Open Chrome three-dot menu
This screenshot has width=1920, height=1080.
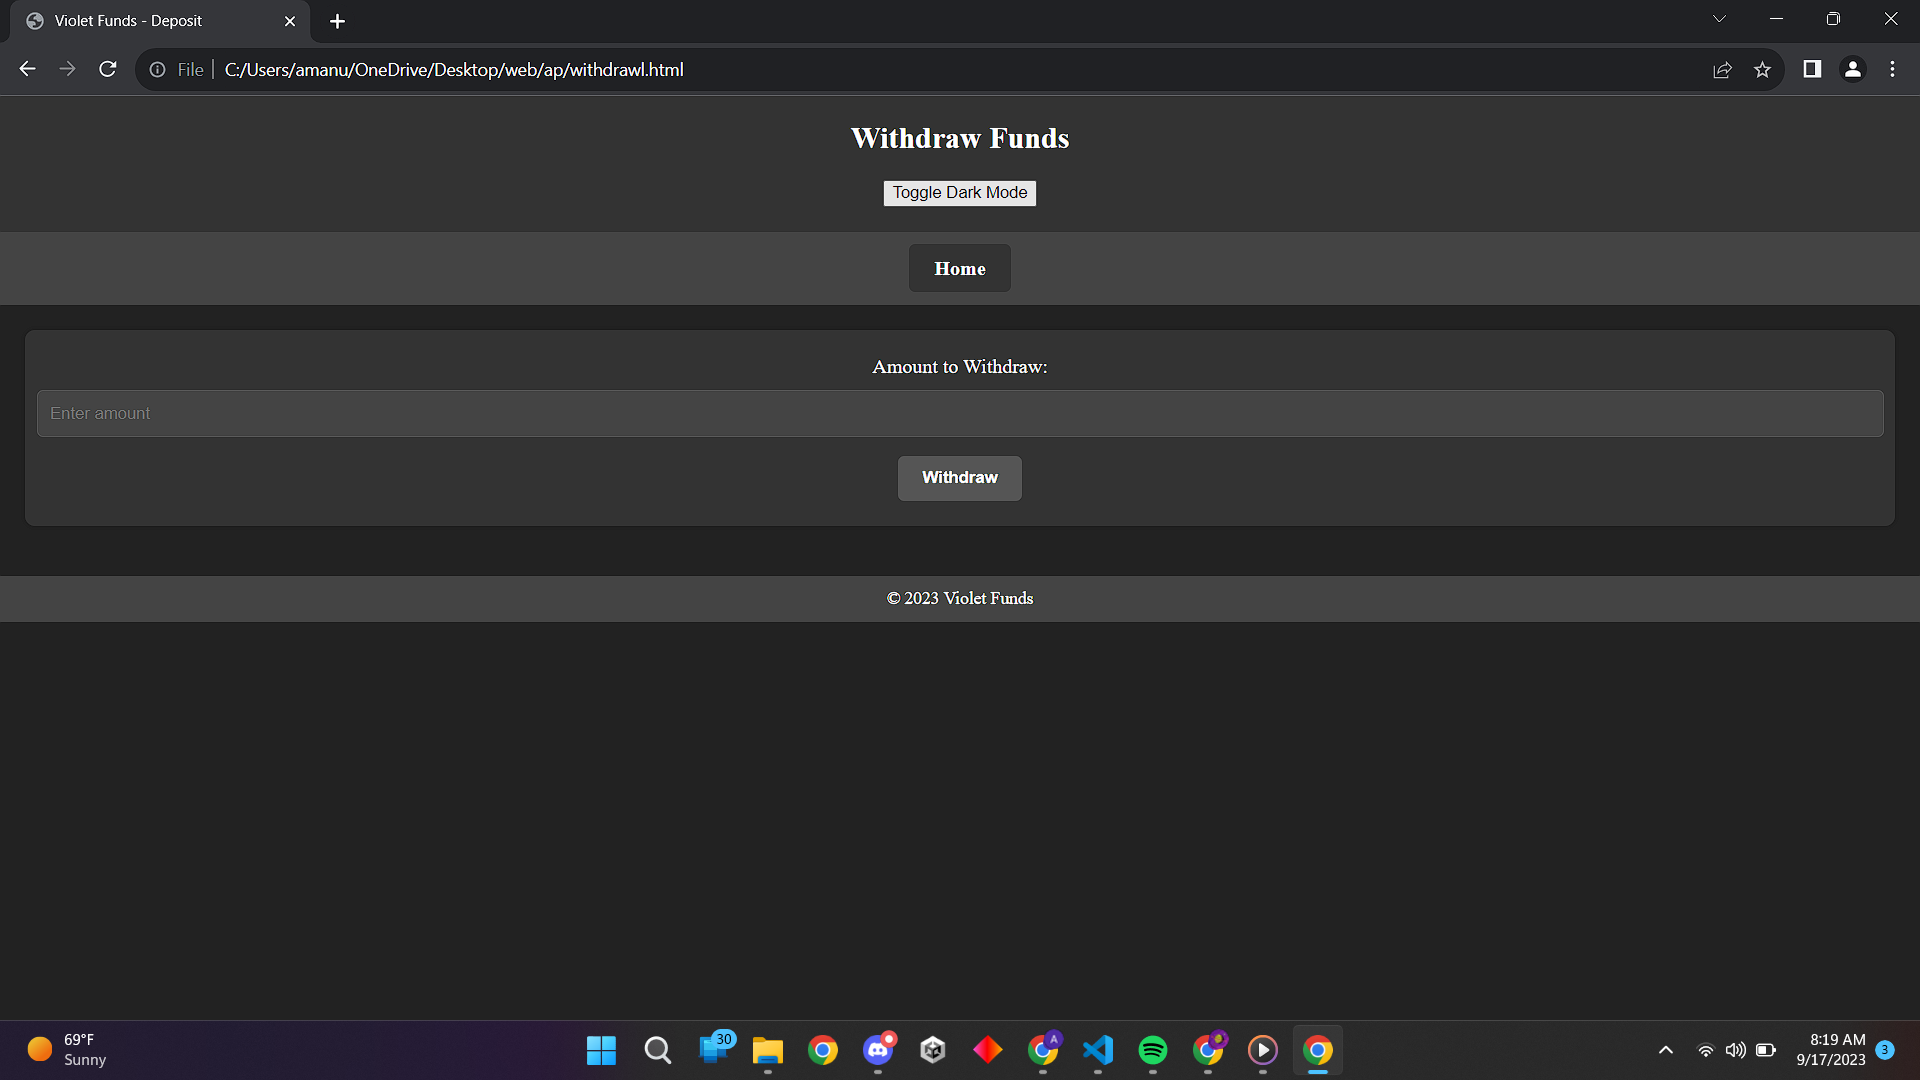(1892, 69)
